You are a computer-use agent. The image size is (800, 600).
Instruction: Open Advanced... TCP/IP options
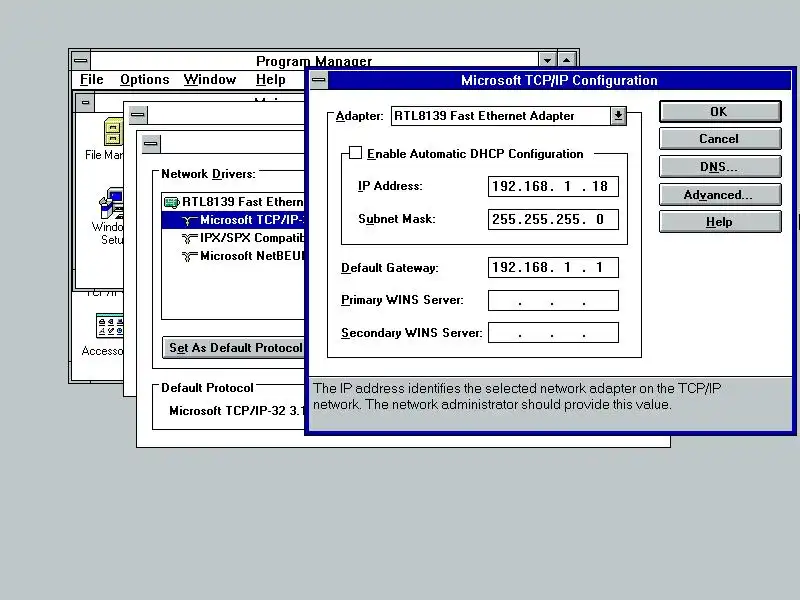point(720,194)
